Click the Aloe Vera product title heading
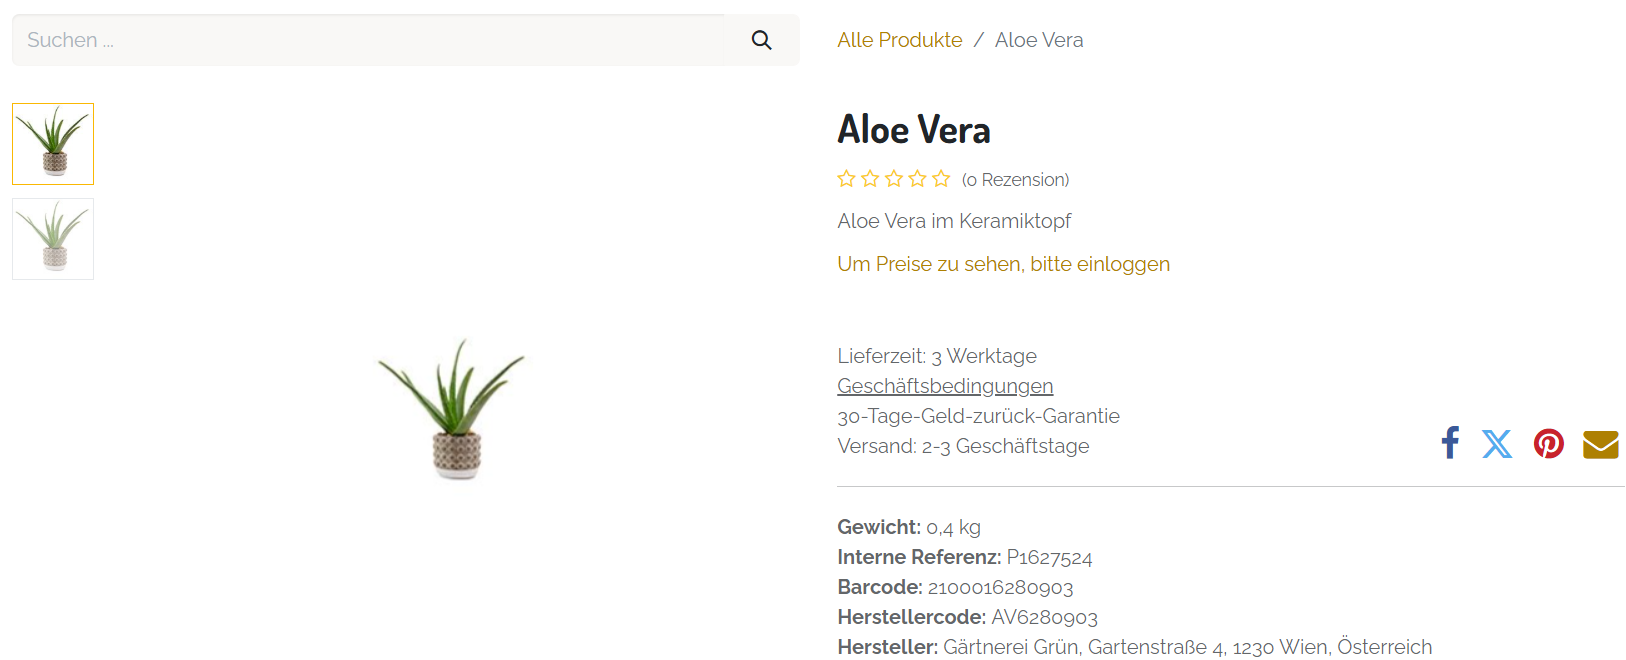 point(914,130)
